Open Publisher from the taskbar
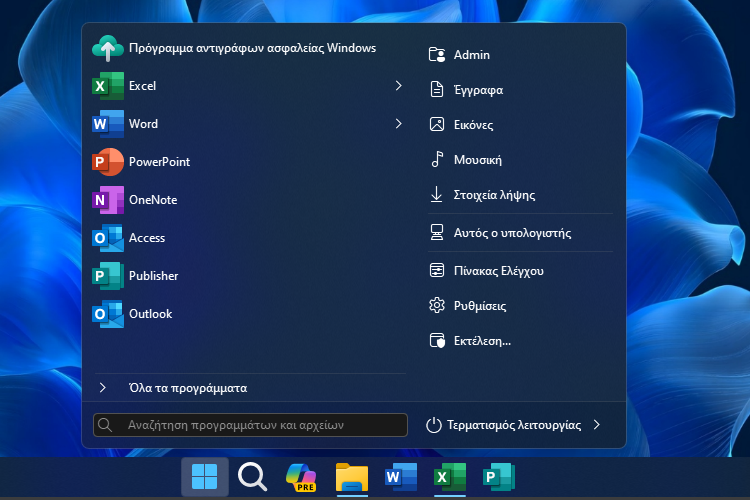The image size is (750, 500). pos(498,477)
